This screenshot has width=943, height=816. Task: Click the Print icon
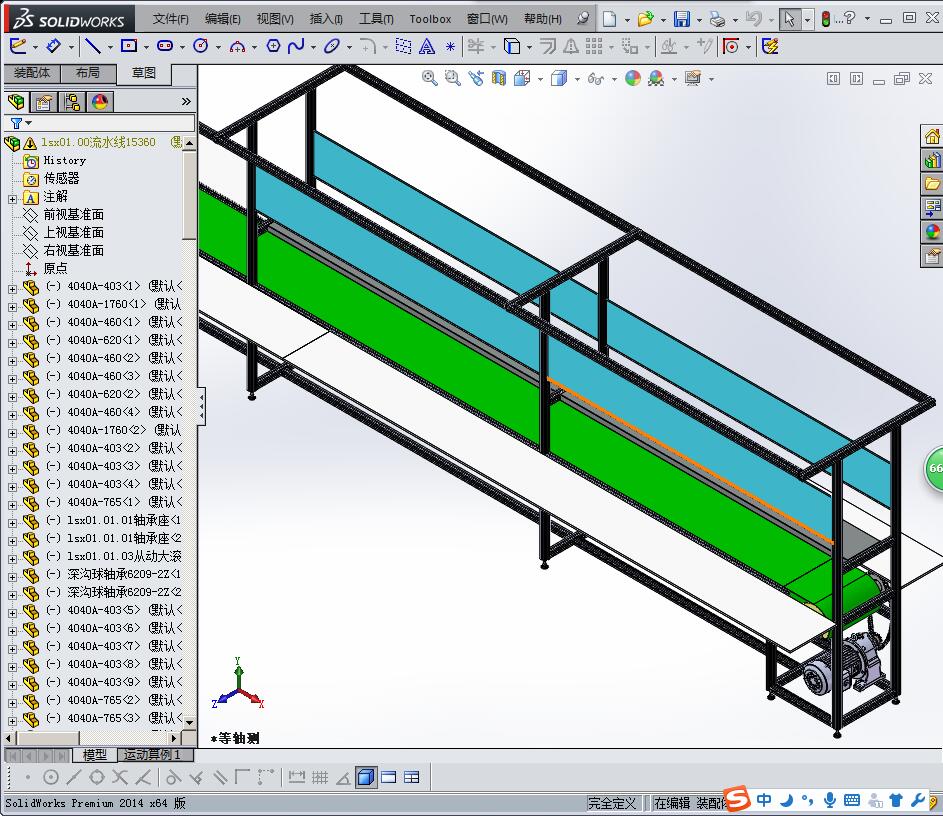(717, 19)
